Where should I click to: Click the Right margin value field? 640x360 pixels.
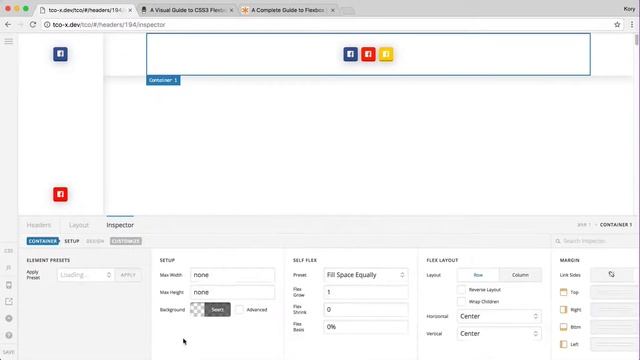(x=614, y=309)
